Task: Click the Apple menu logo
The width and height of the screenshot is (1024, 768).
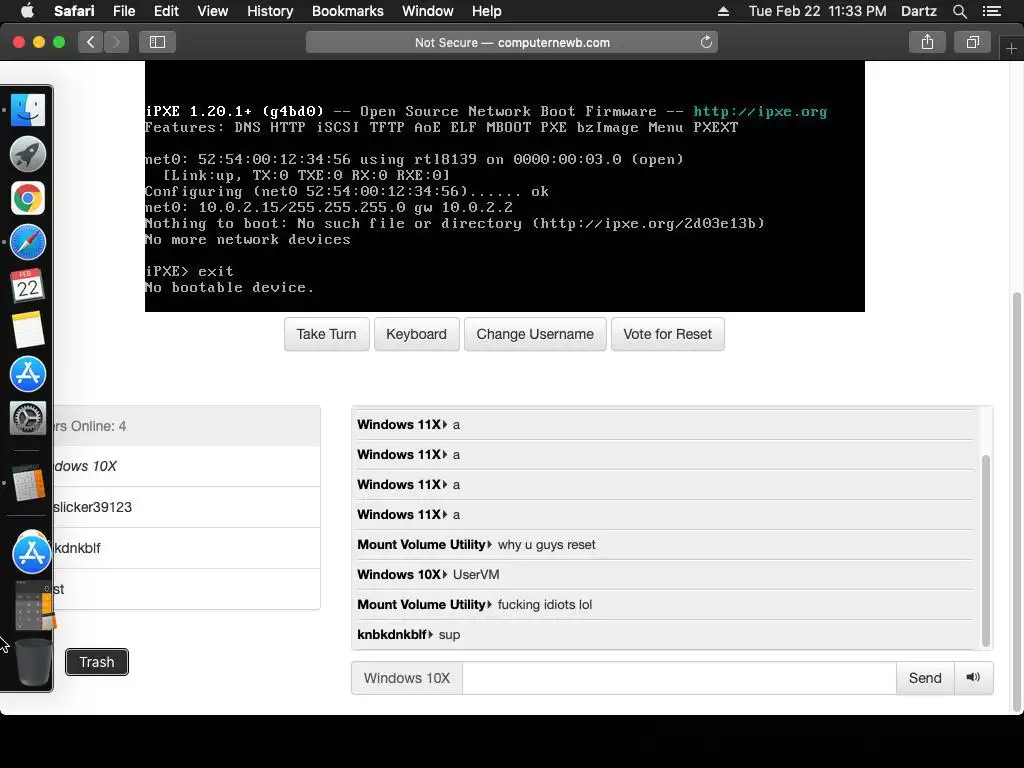Action: [x=27, y=11]
